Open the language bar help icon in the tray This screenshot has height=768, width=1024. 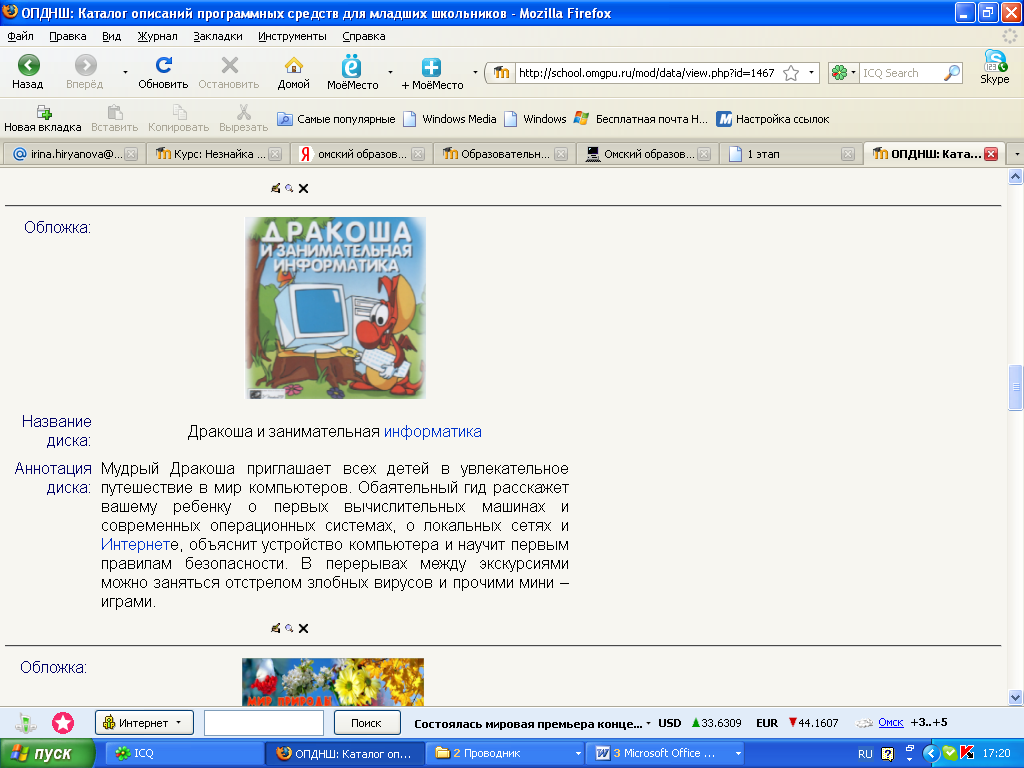(x=888, y=754)
